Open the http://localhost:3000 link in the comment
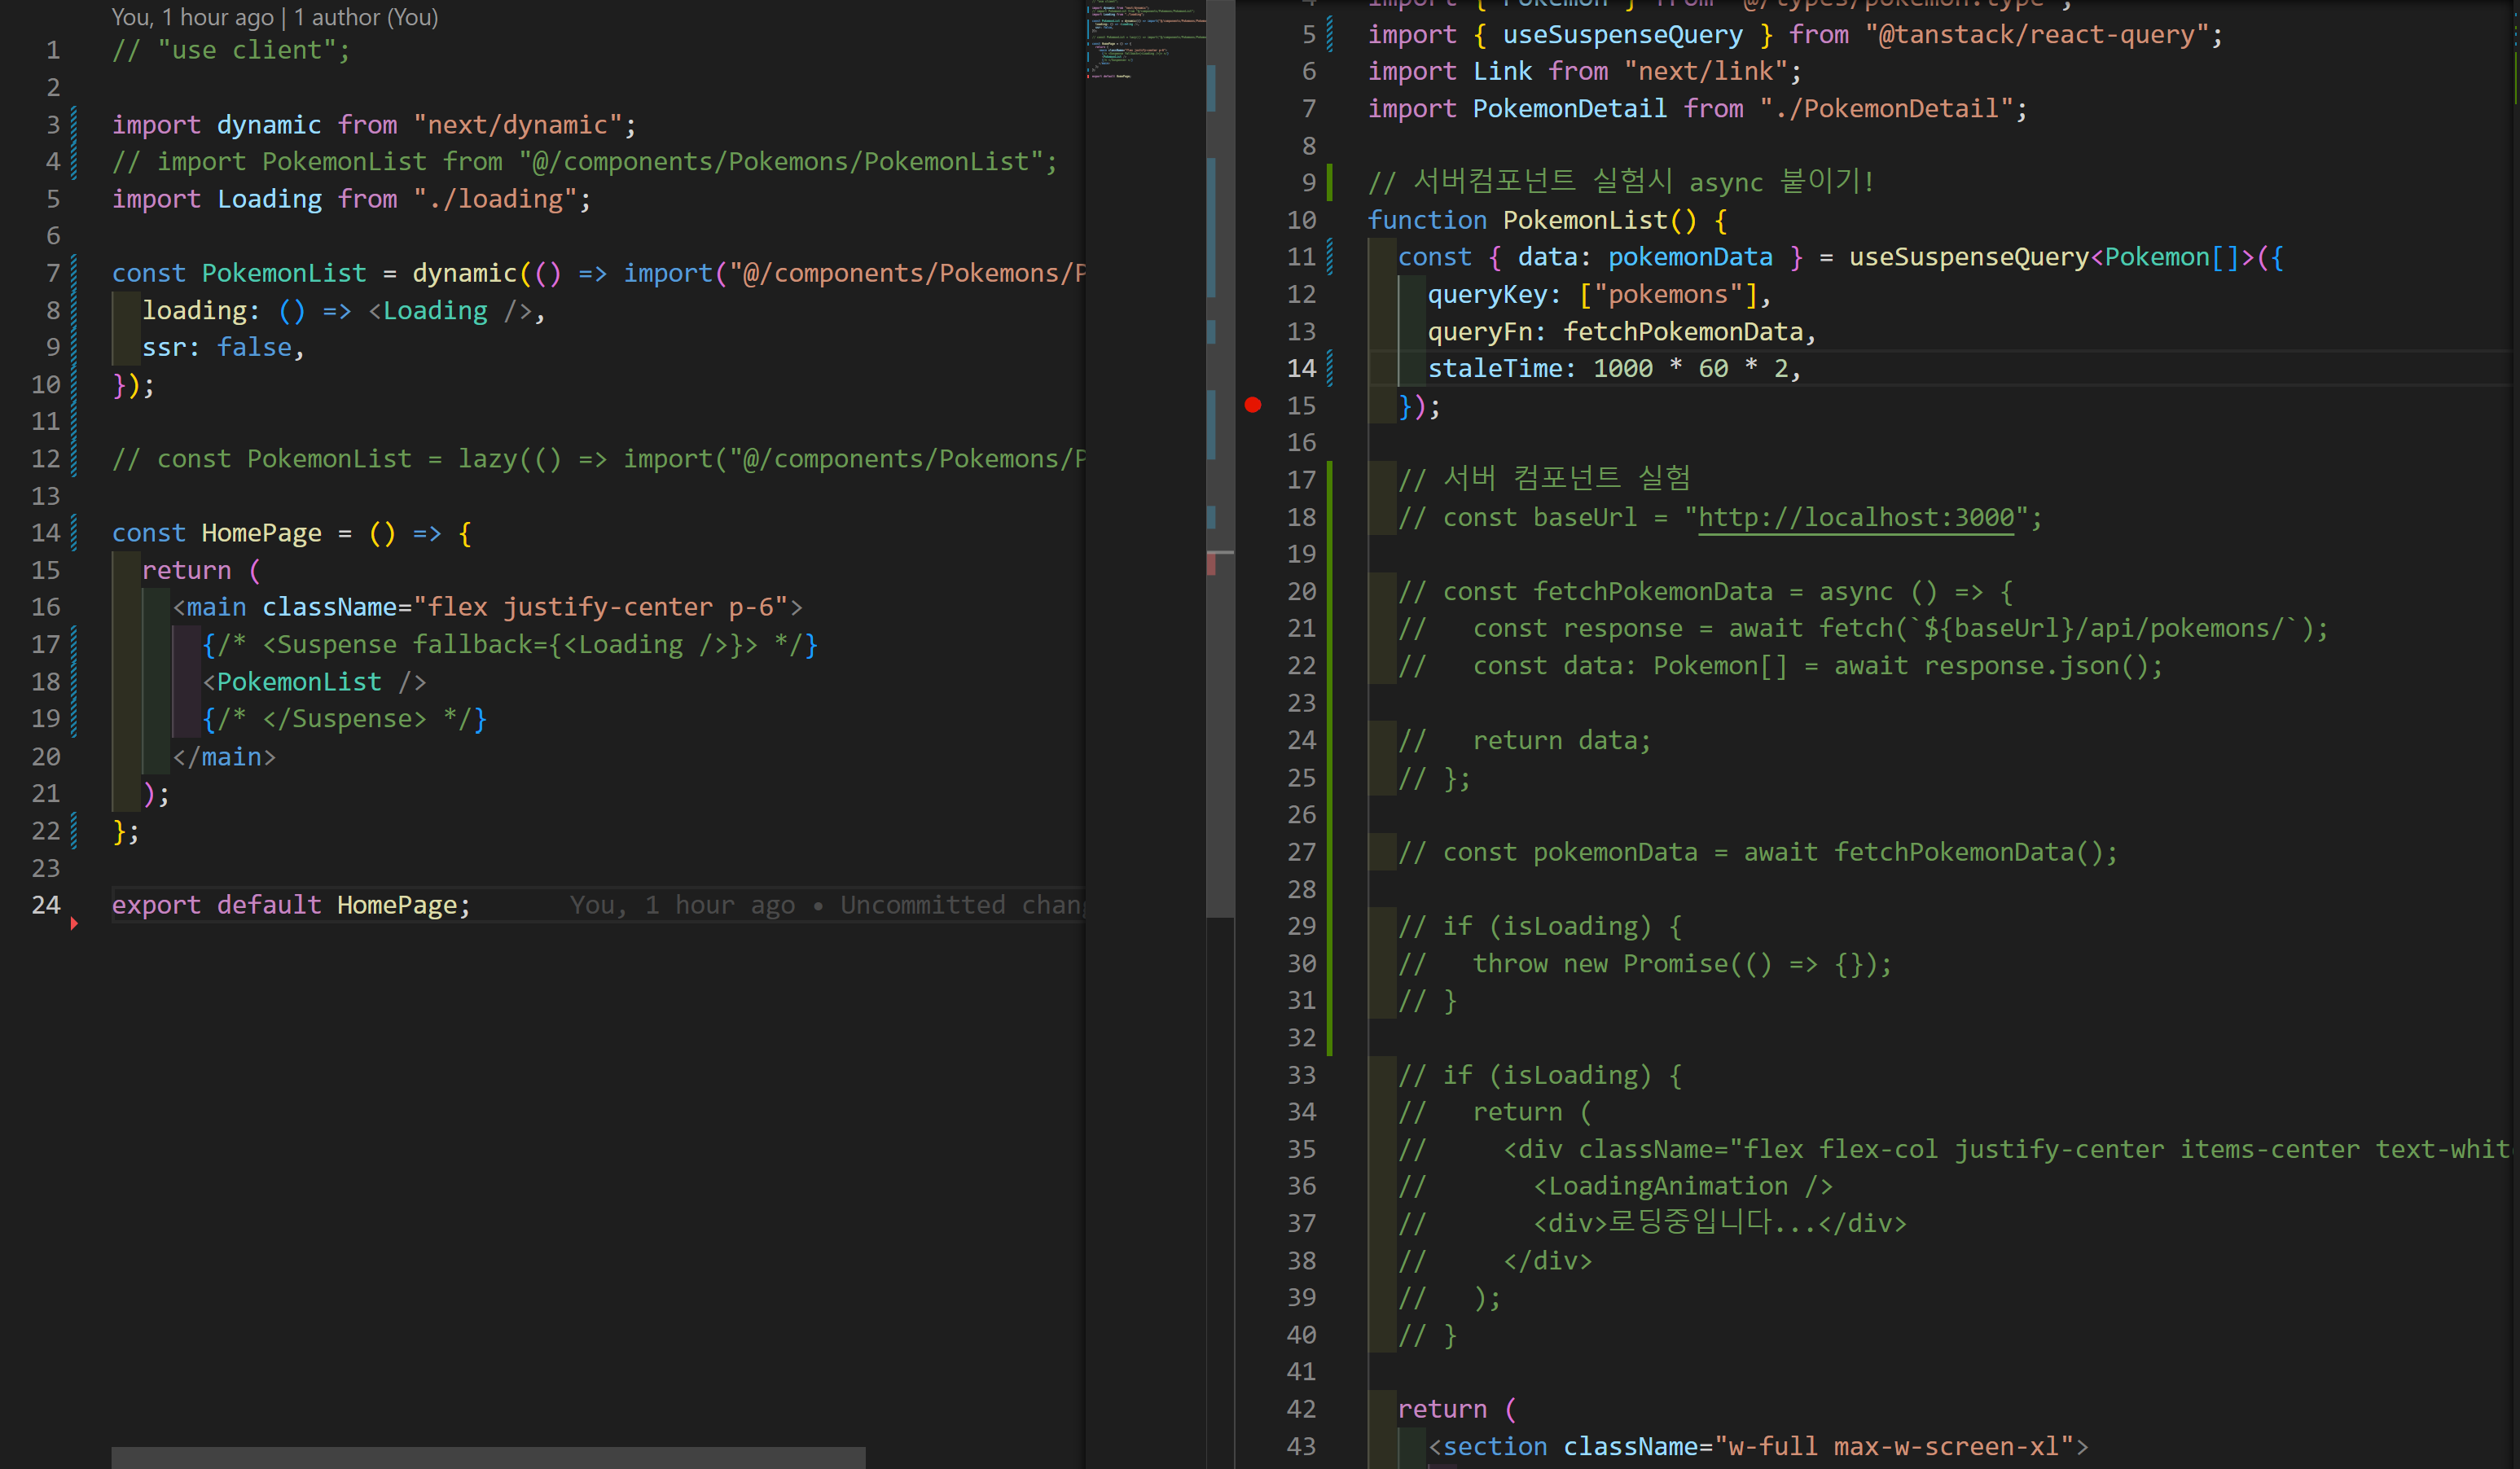 (1856, 518)
